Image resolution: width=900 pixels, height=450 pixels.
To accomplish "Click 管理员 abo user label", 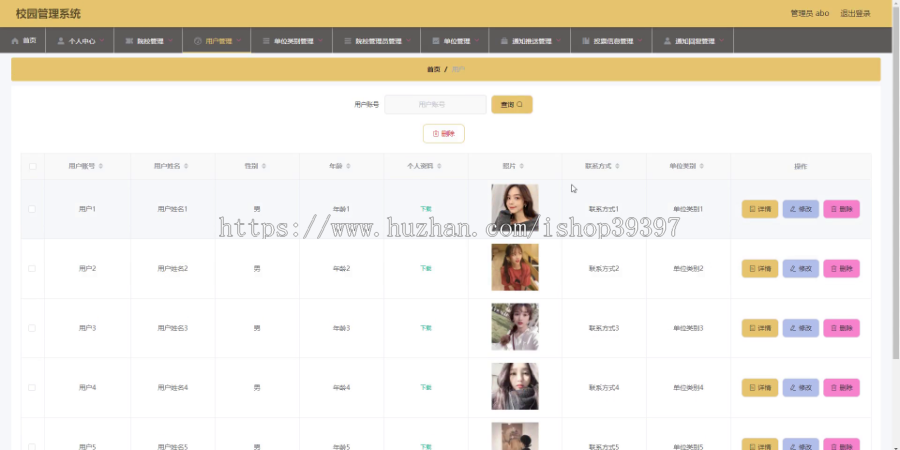I will click(x=810, y=13).
